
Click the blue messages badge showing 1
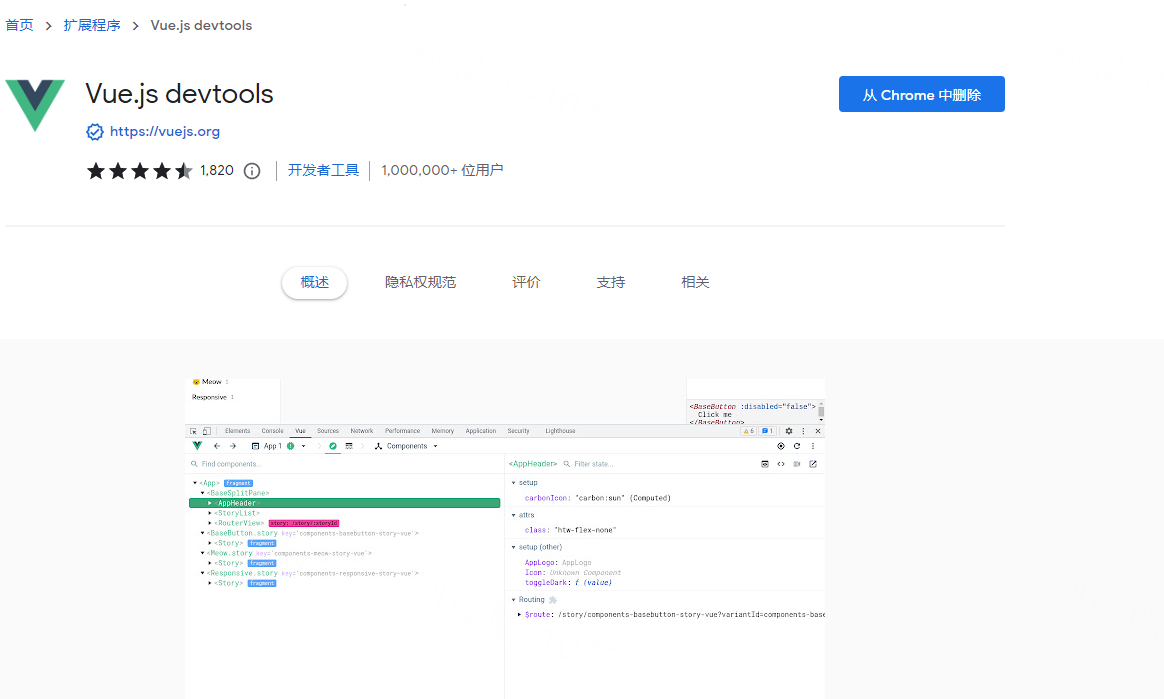click(768, 431)
